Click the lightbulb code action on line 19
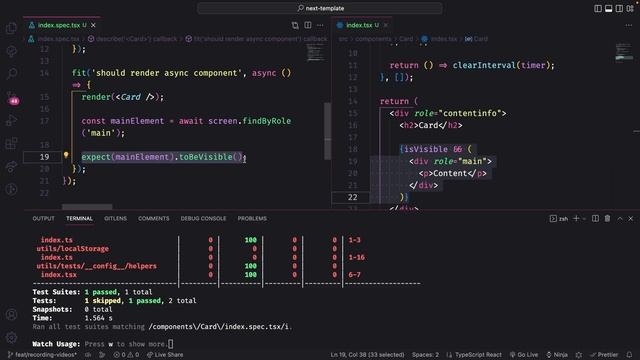Screen dimensions: 640x360 click(66, 155)
